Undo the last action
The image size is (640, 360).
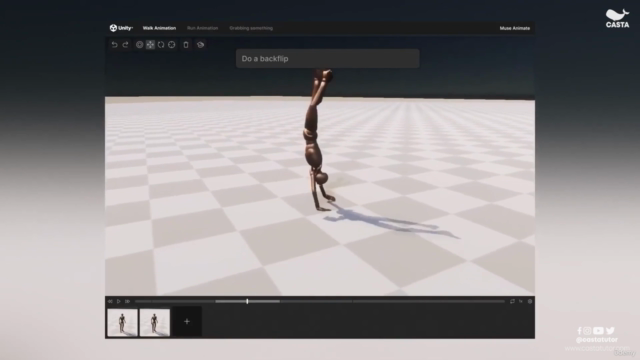(x=114, y=44)
